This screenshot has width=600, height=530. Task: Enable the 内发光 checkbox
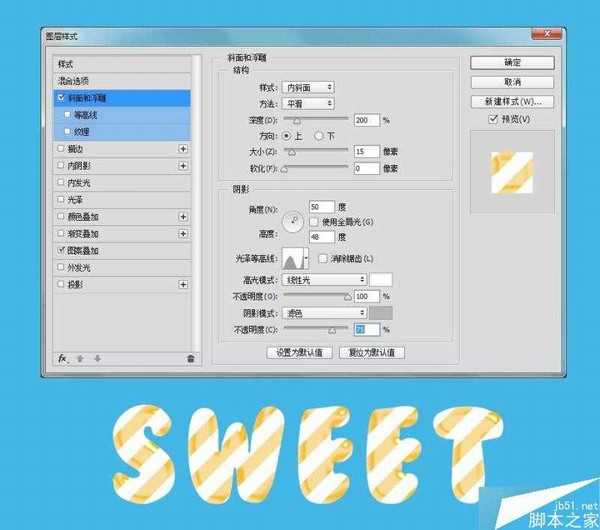(x=60, y=182)
